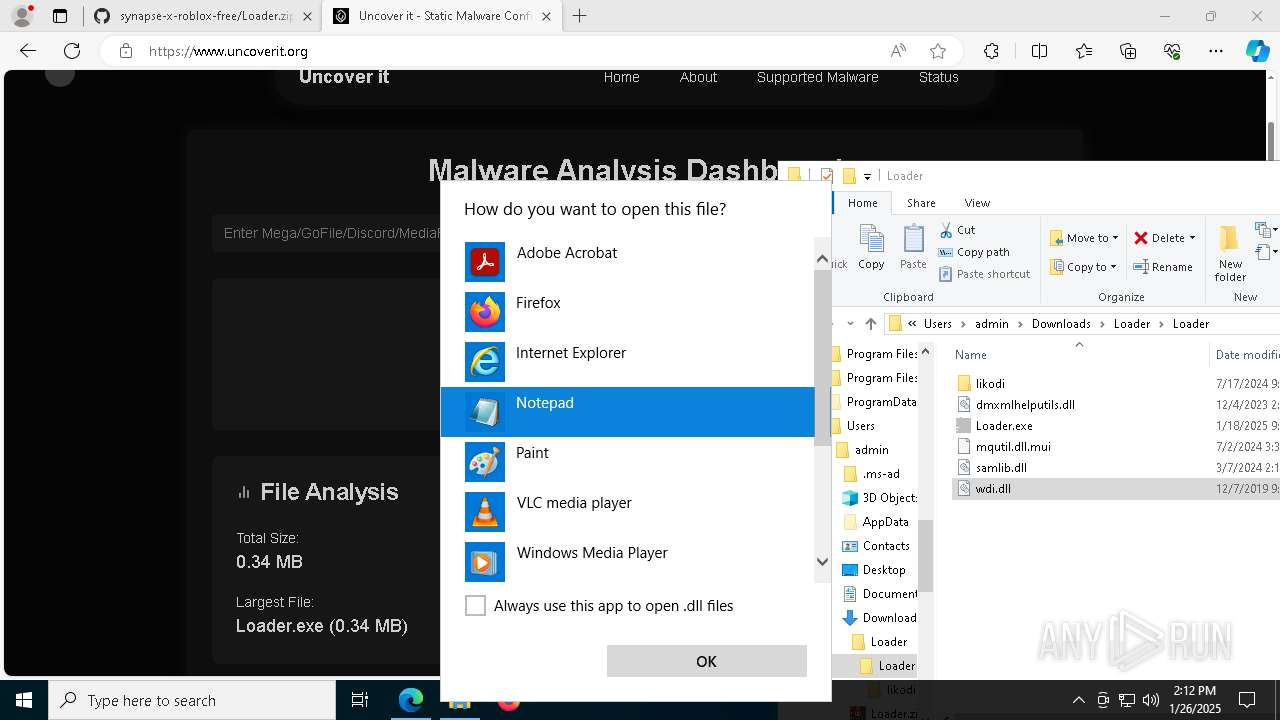The height and width of the screenshot is (720, 1280).
Task: Click Copy path in Explorer ribbon
Action: (x=974, y=252)
